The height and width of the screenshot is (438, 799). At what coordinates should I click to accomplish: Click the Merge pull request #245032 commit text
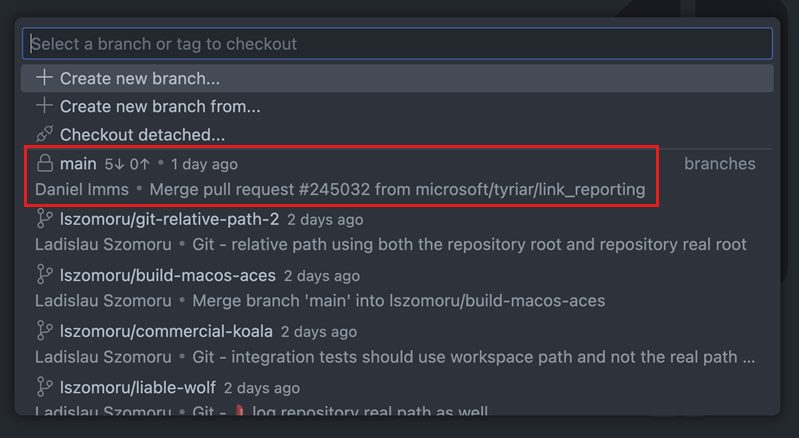pos(418,189)
